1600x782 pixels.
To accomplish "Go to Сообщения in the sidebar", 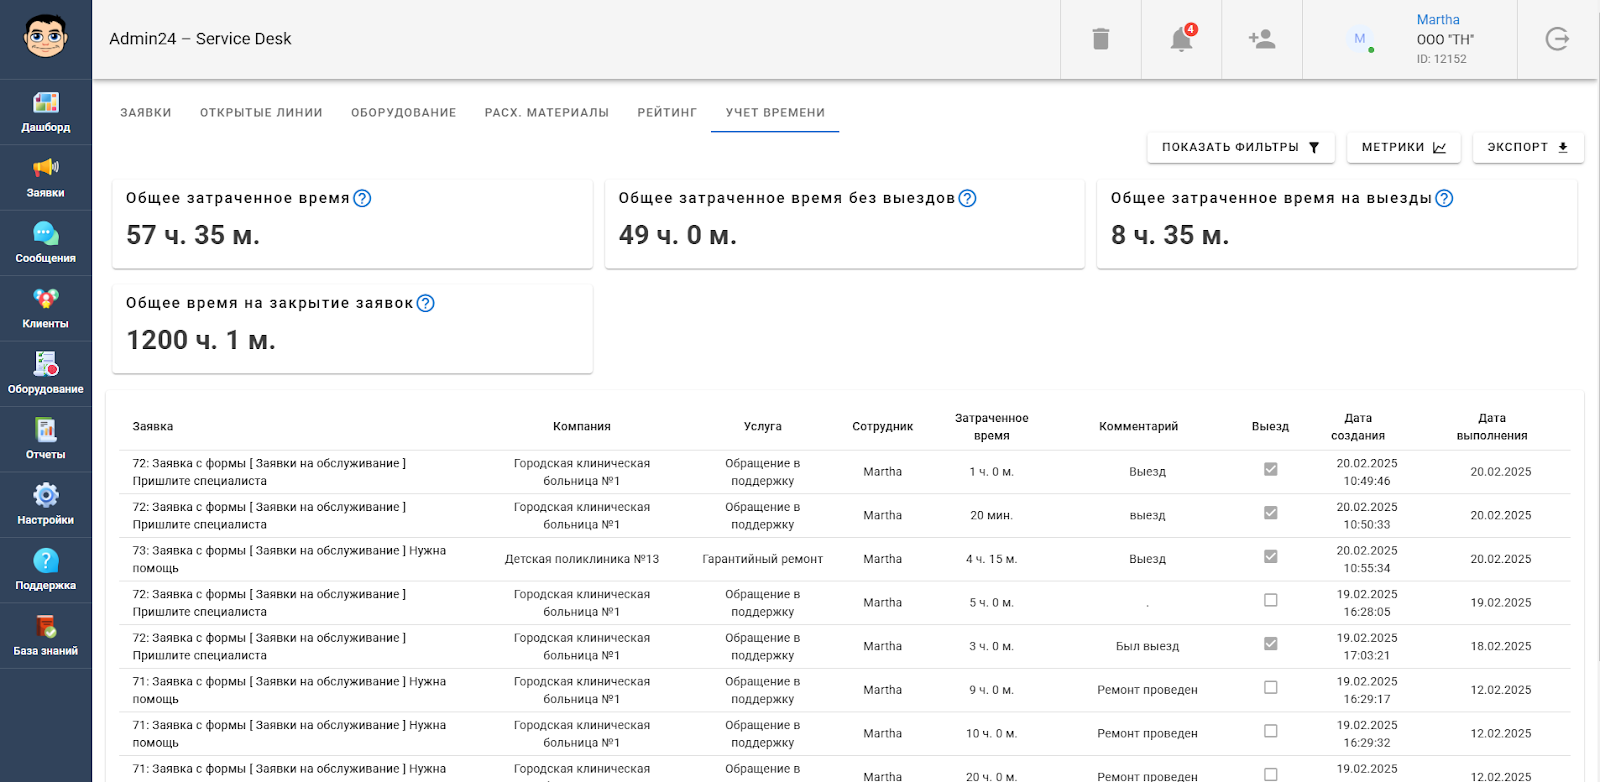I will [x=46, y=243].
